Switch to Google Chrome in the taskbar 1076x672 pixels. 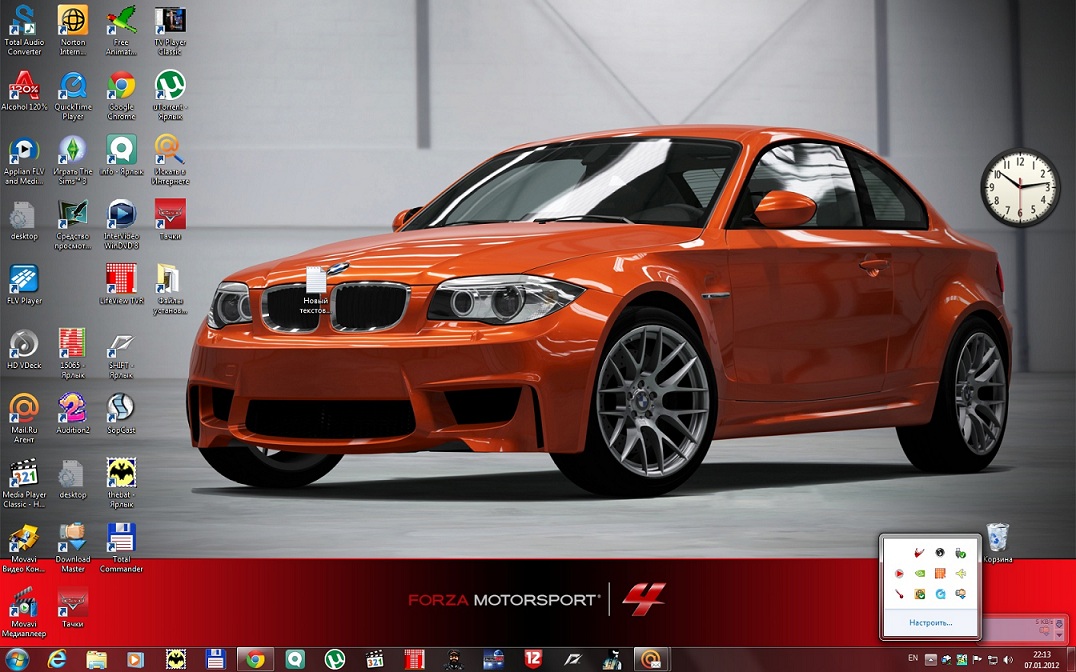tap(255, 660)
